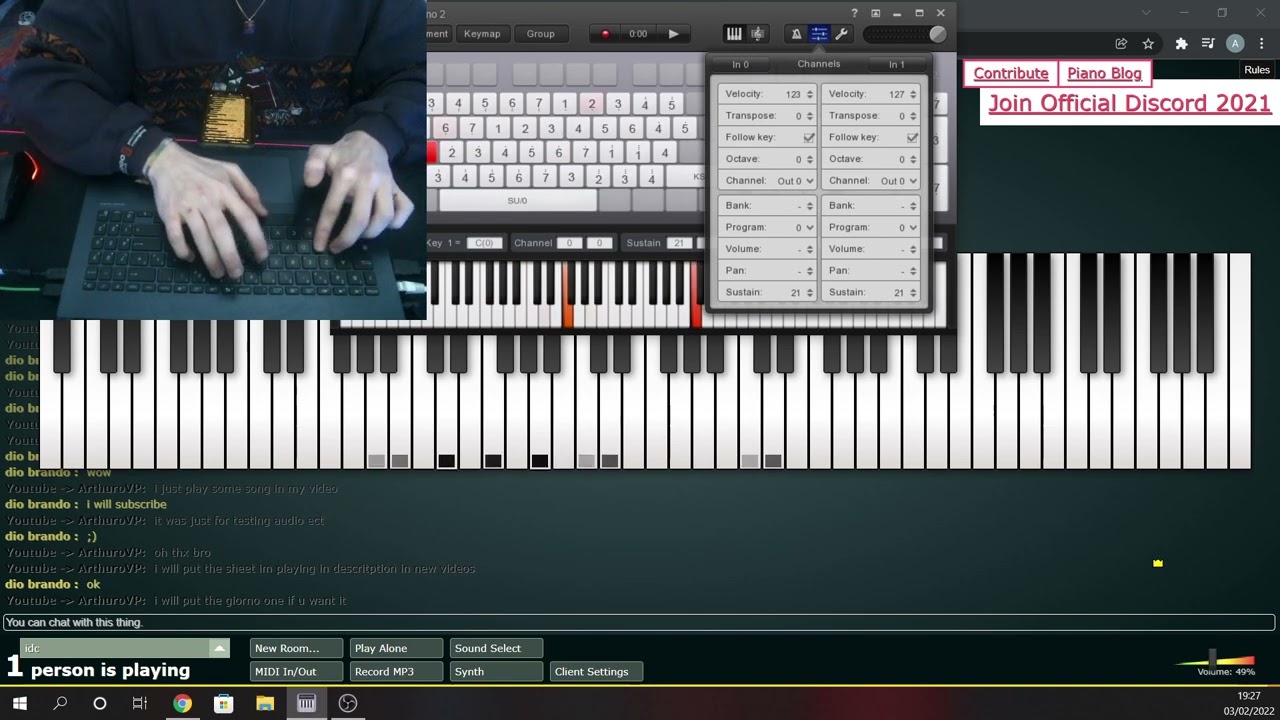Click the Record MP3 button
1280x720 pixels.
click(x=396, y=672)
